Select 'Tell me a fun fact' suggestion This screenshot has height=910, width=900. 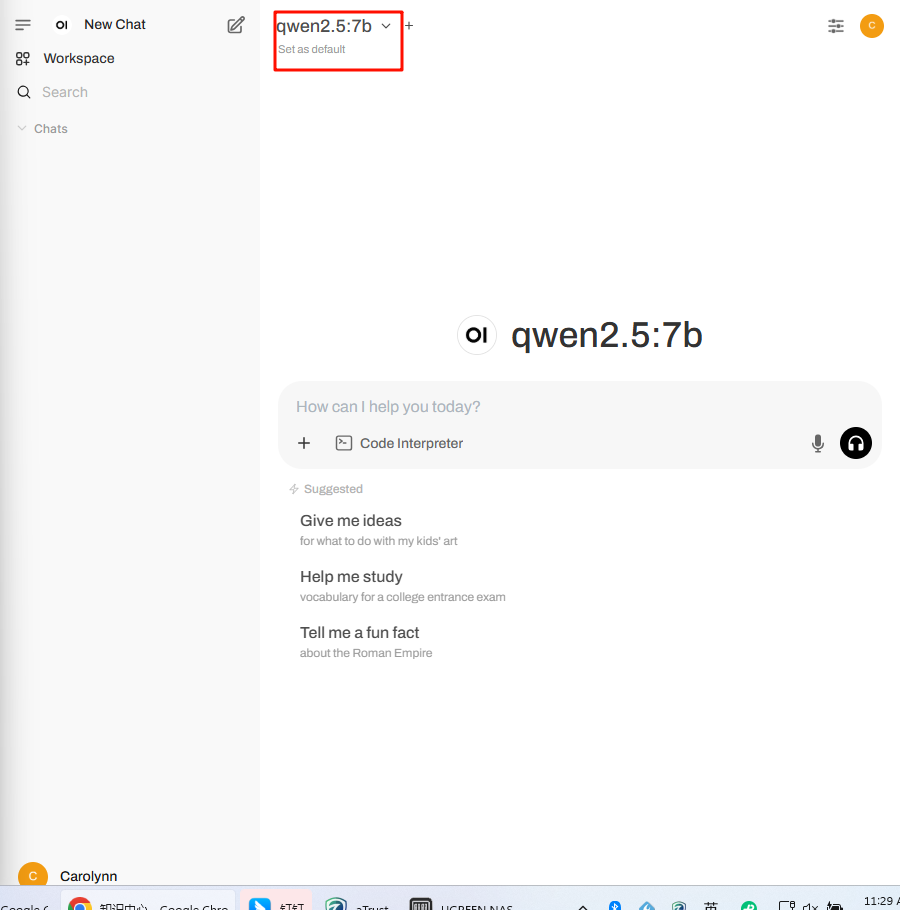[x=360, y=633]
